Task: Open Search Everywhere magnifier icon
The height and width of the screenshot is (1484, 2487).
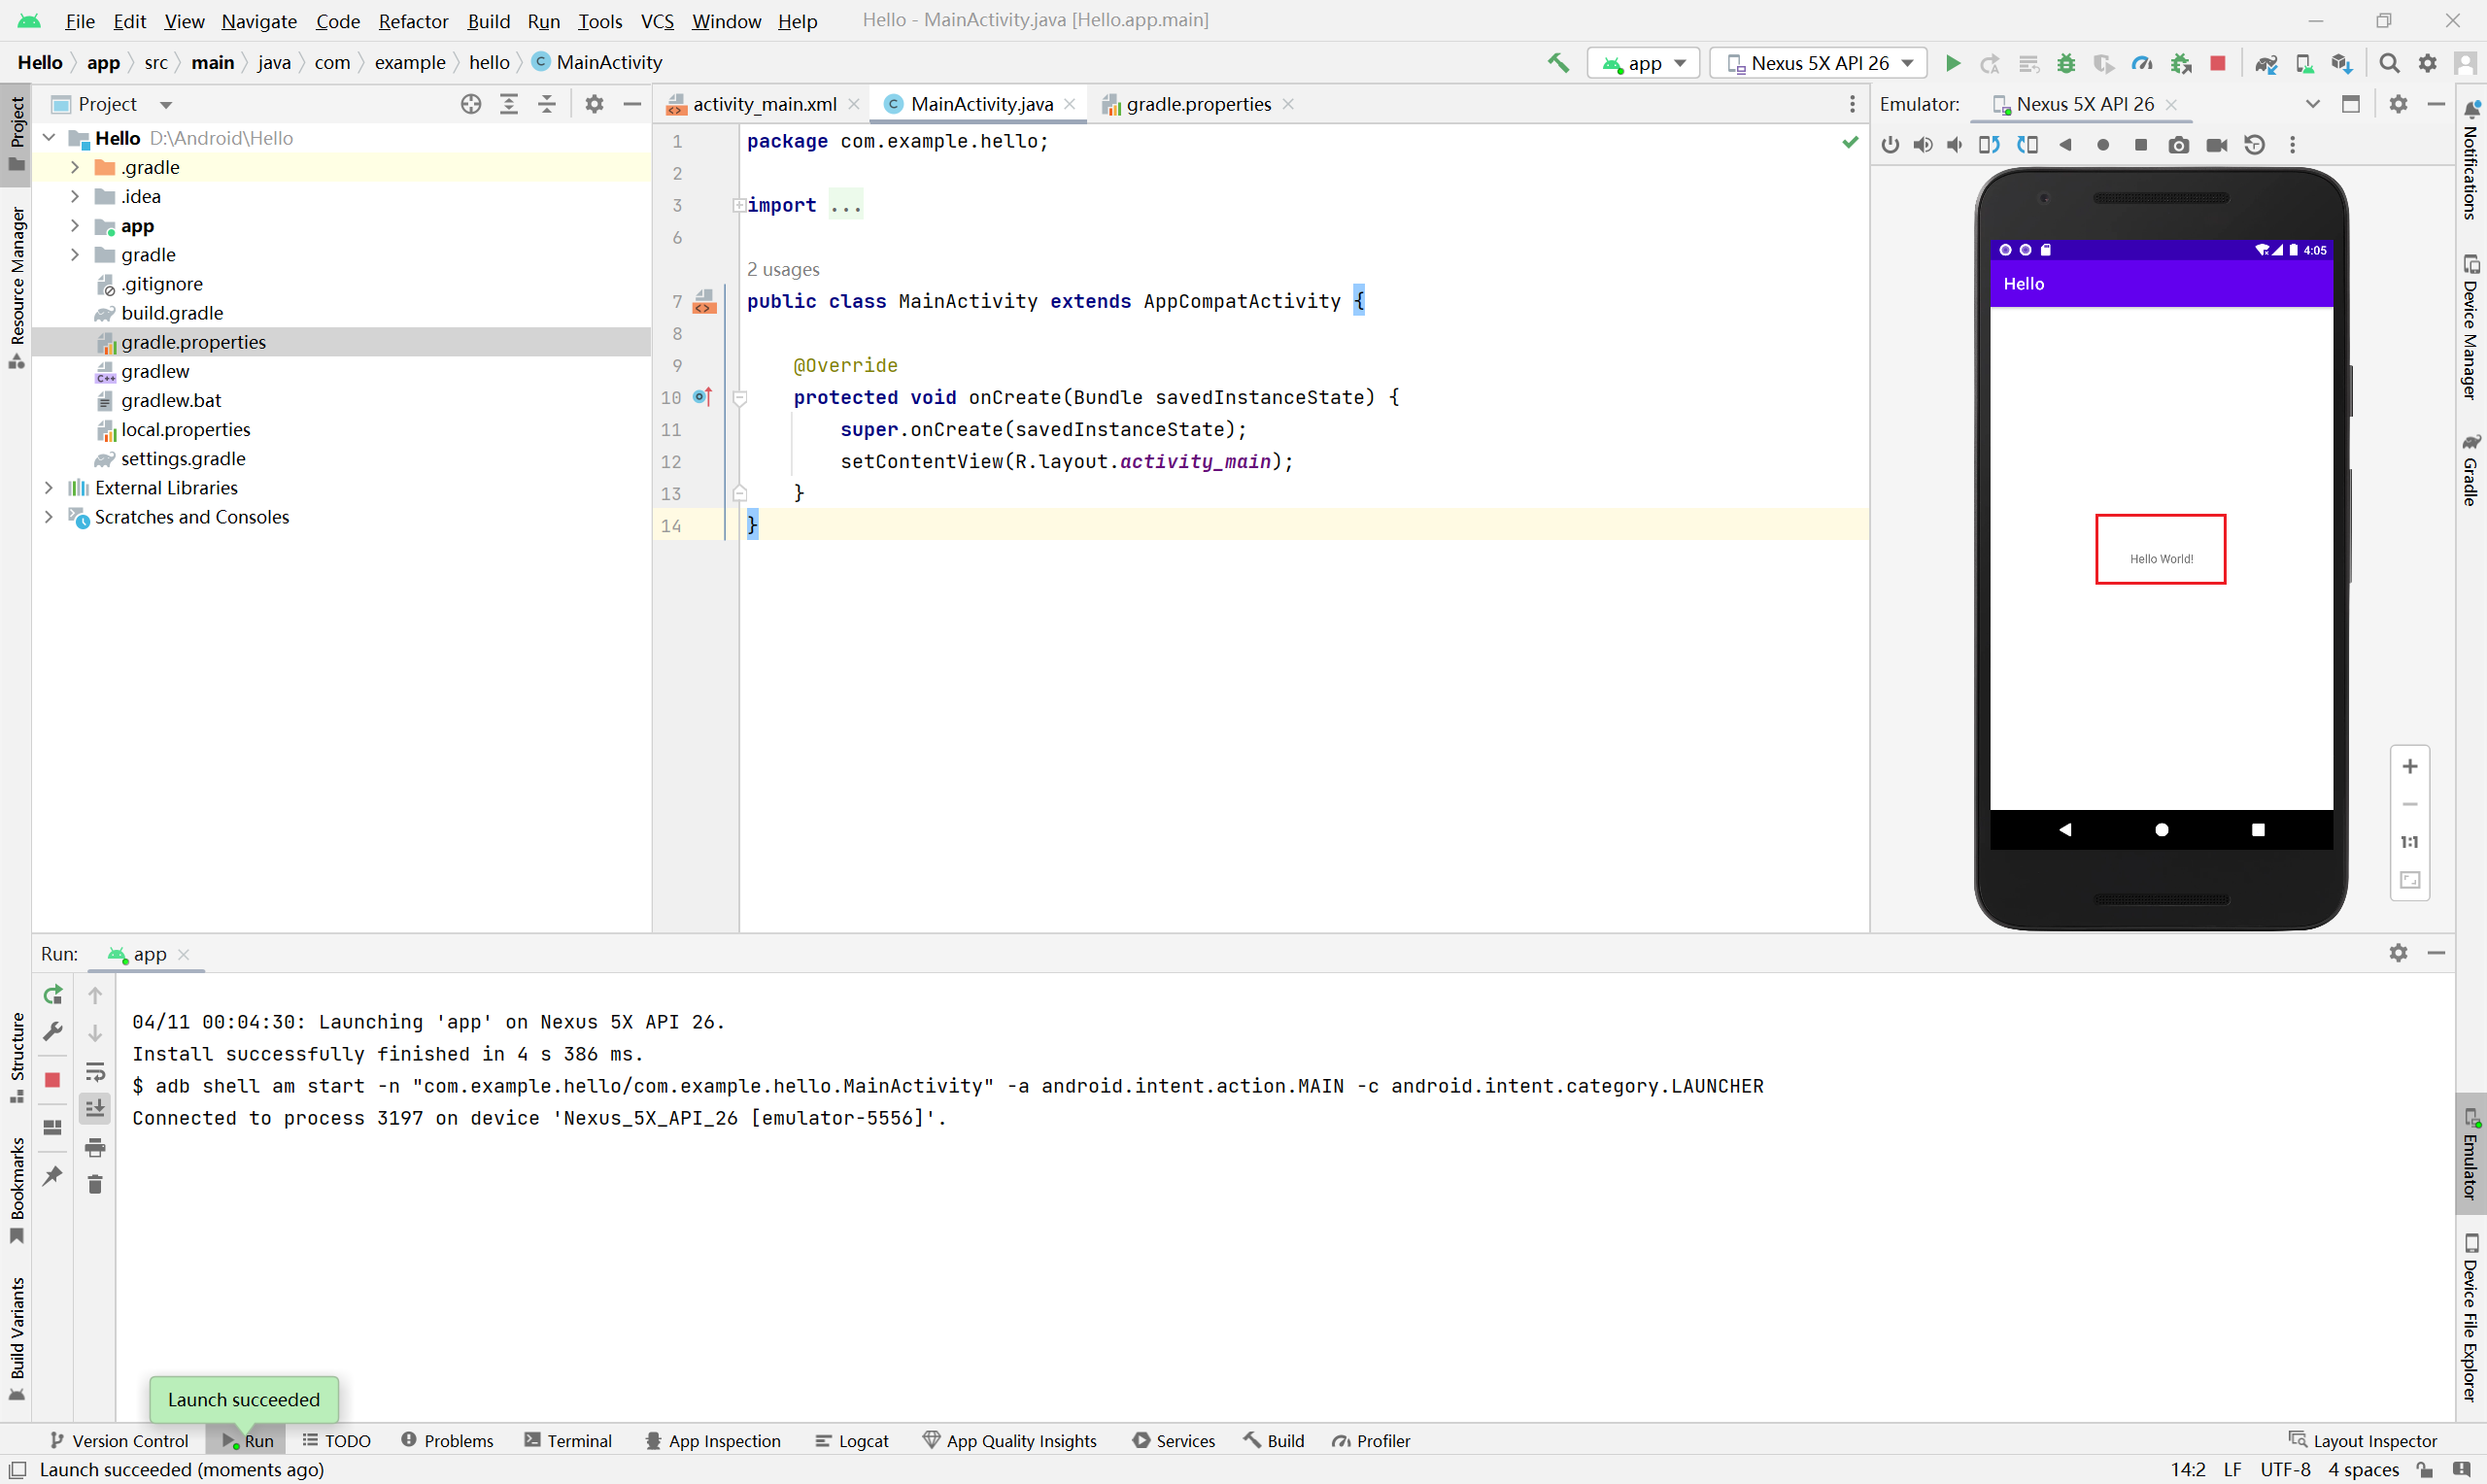Action: pyautogui.click(x=2389, y=63)
